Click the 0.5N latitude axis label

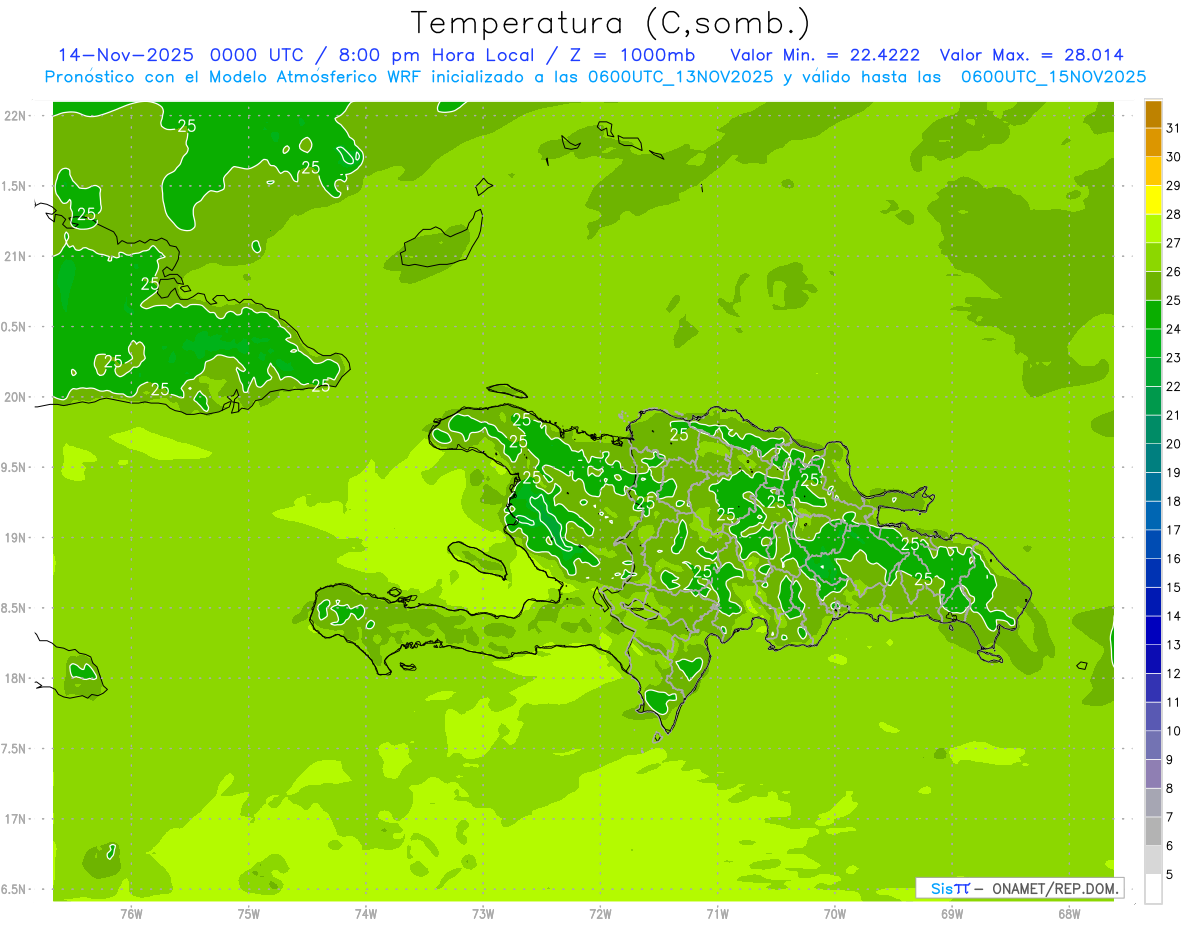coord(14,327)
